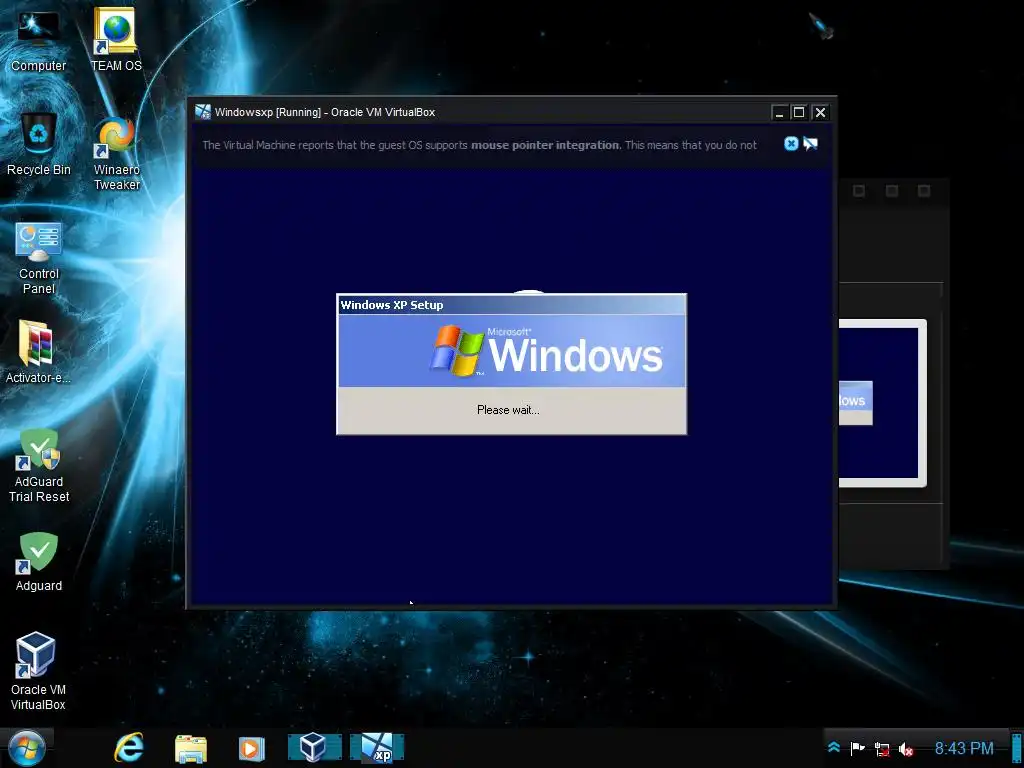Click the Windows XP Setup title bar
Screen dimensions: 1024x768
click(511, 305)
